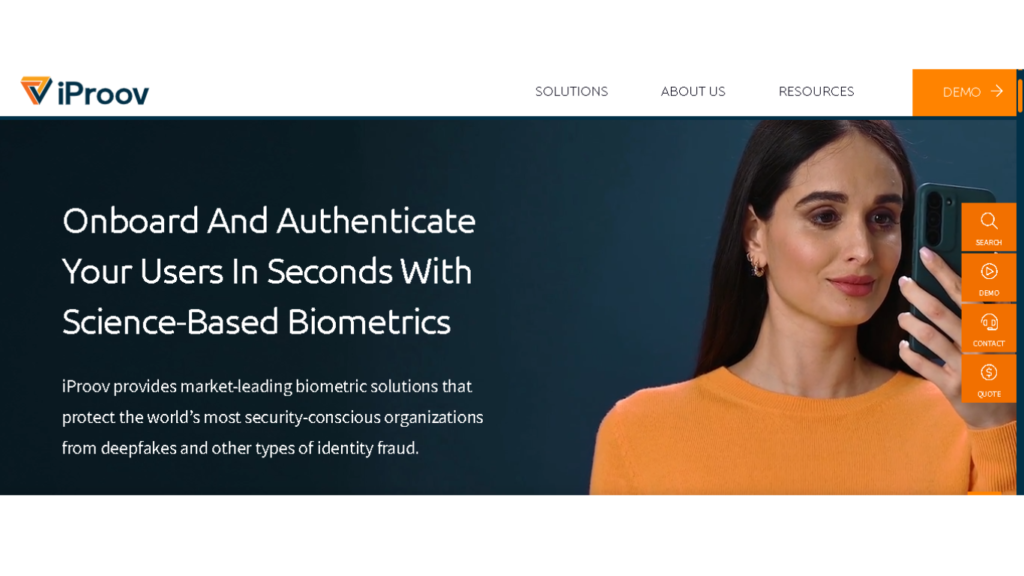The width and height of the screenshot is (1024, 576).
Task: Click the iProov triangular logo icon
Action: click(x=36, y=90)
